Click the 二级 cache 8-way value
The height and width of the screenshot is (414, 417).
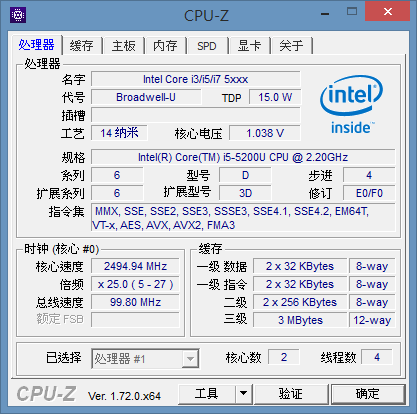[372, 302]
